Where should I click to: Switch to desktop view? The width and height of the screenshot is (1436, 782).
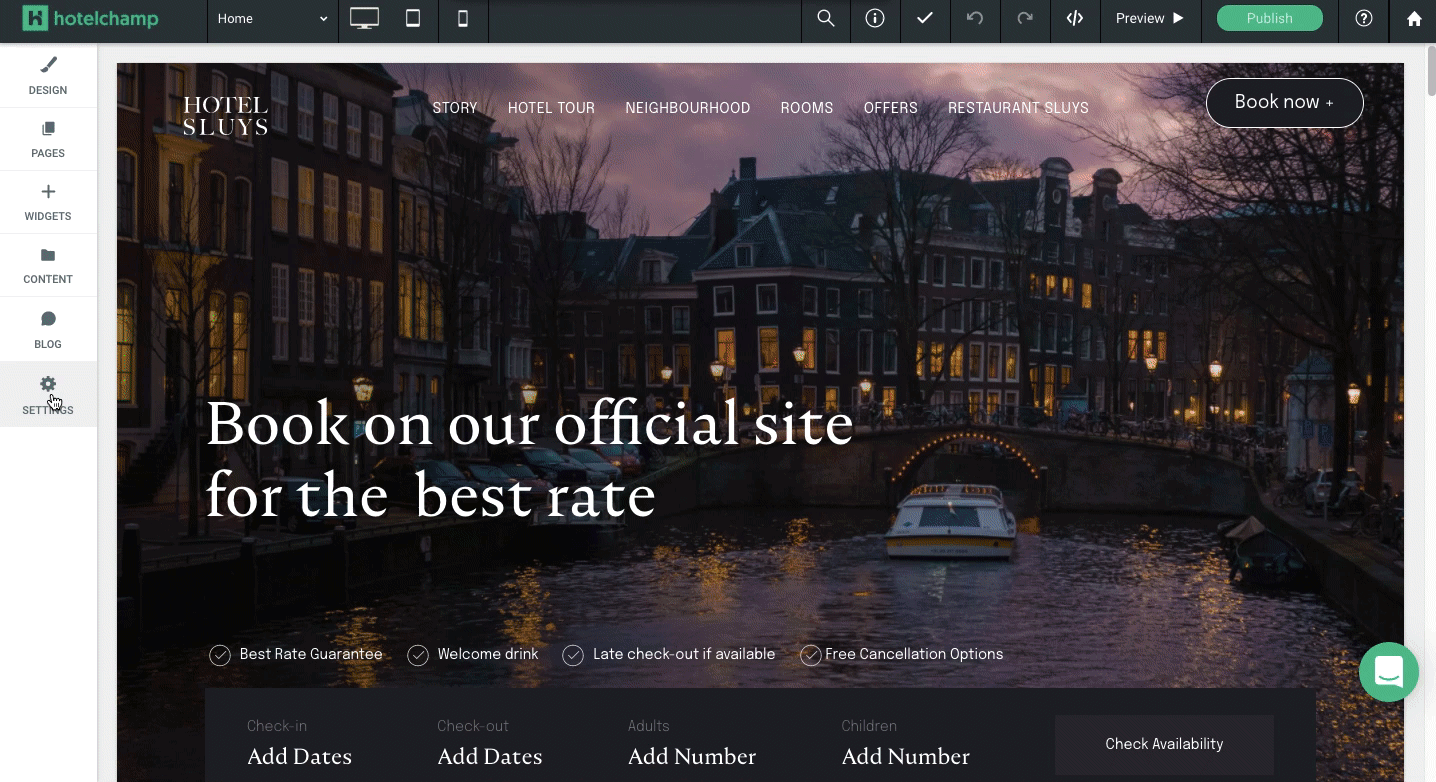click(364, 18)
